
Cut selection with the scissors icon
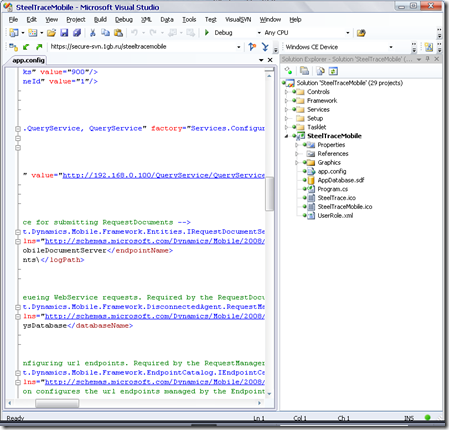(93, 33)
